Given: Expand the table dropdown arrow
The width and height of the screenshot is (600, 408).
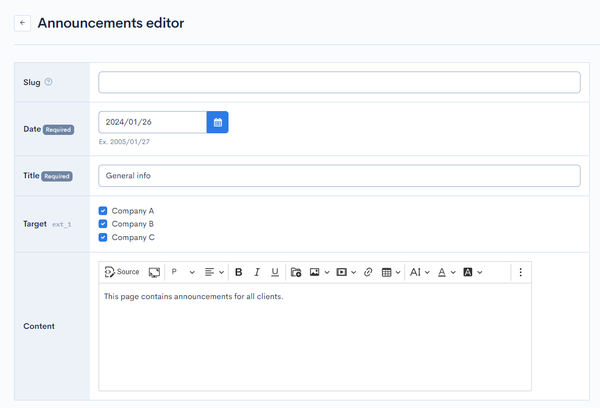Looking at the screenshot, I should 398,272.
